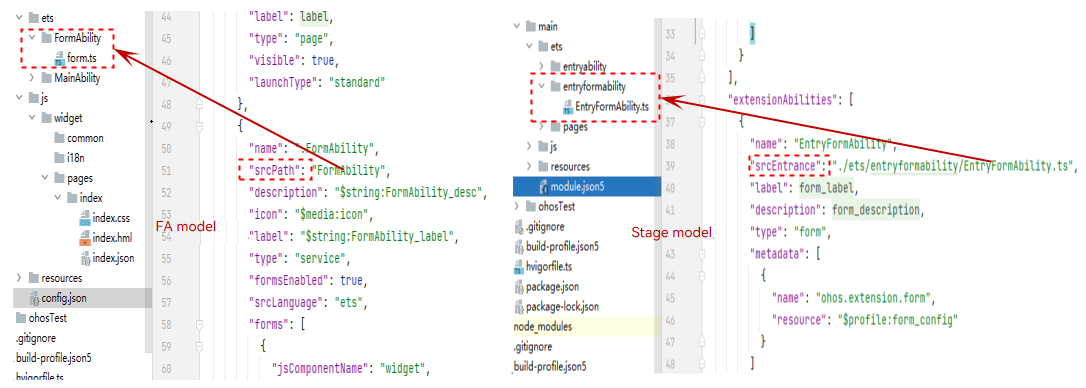Expand the ohosTest folder in Stage project
Screen dimensions: 1086x388
(x=517, y=206)
